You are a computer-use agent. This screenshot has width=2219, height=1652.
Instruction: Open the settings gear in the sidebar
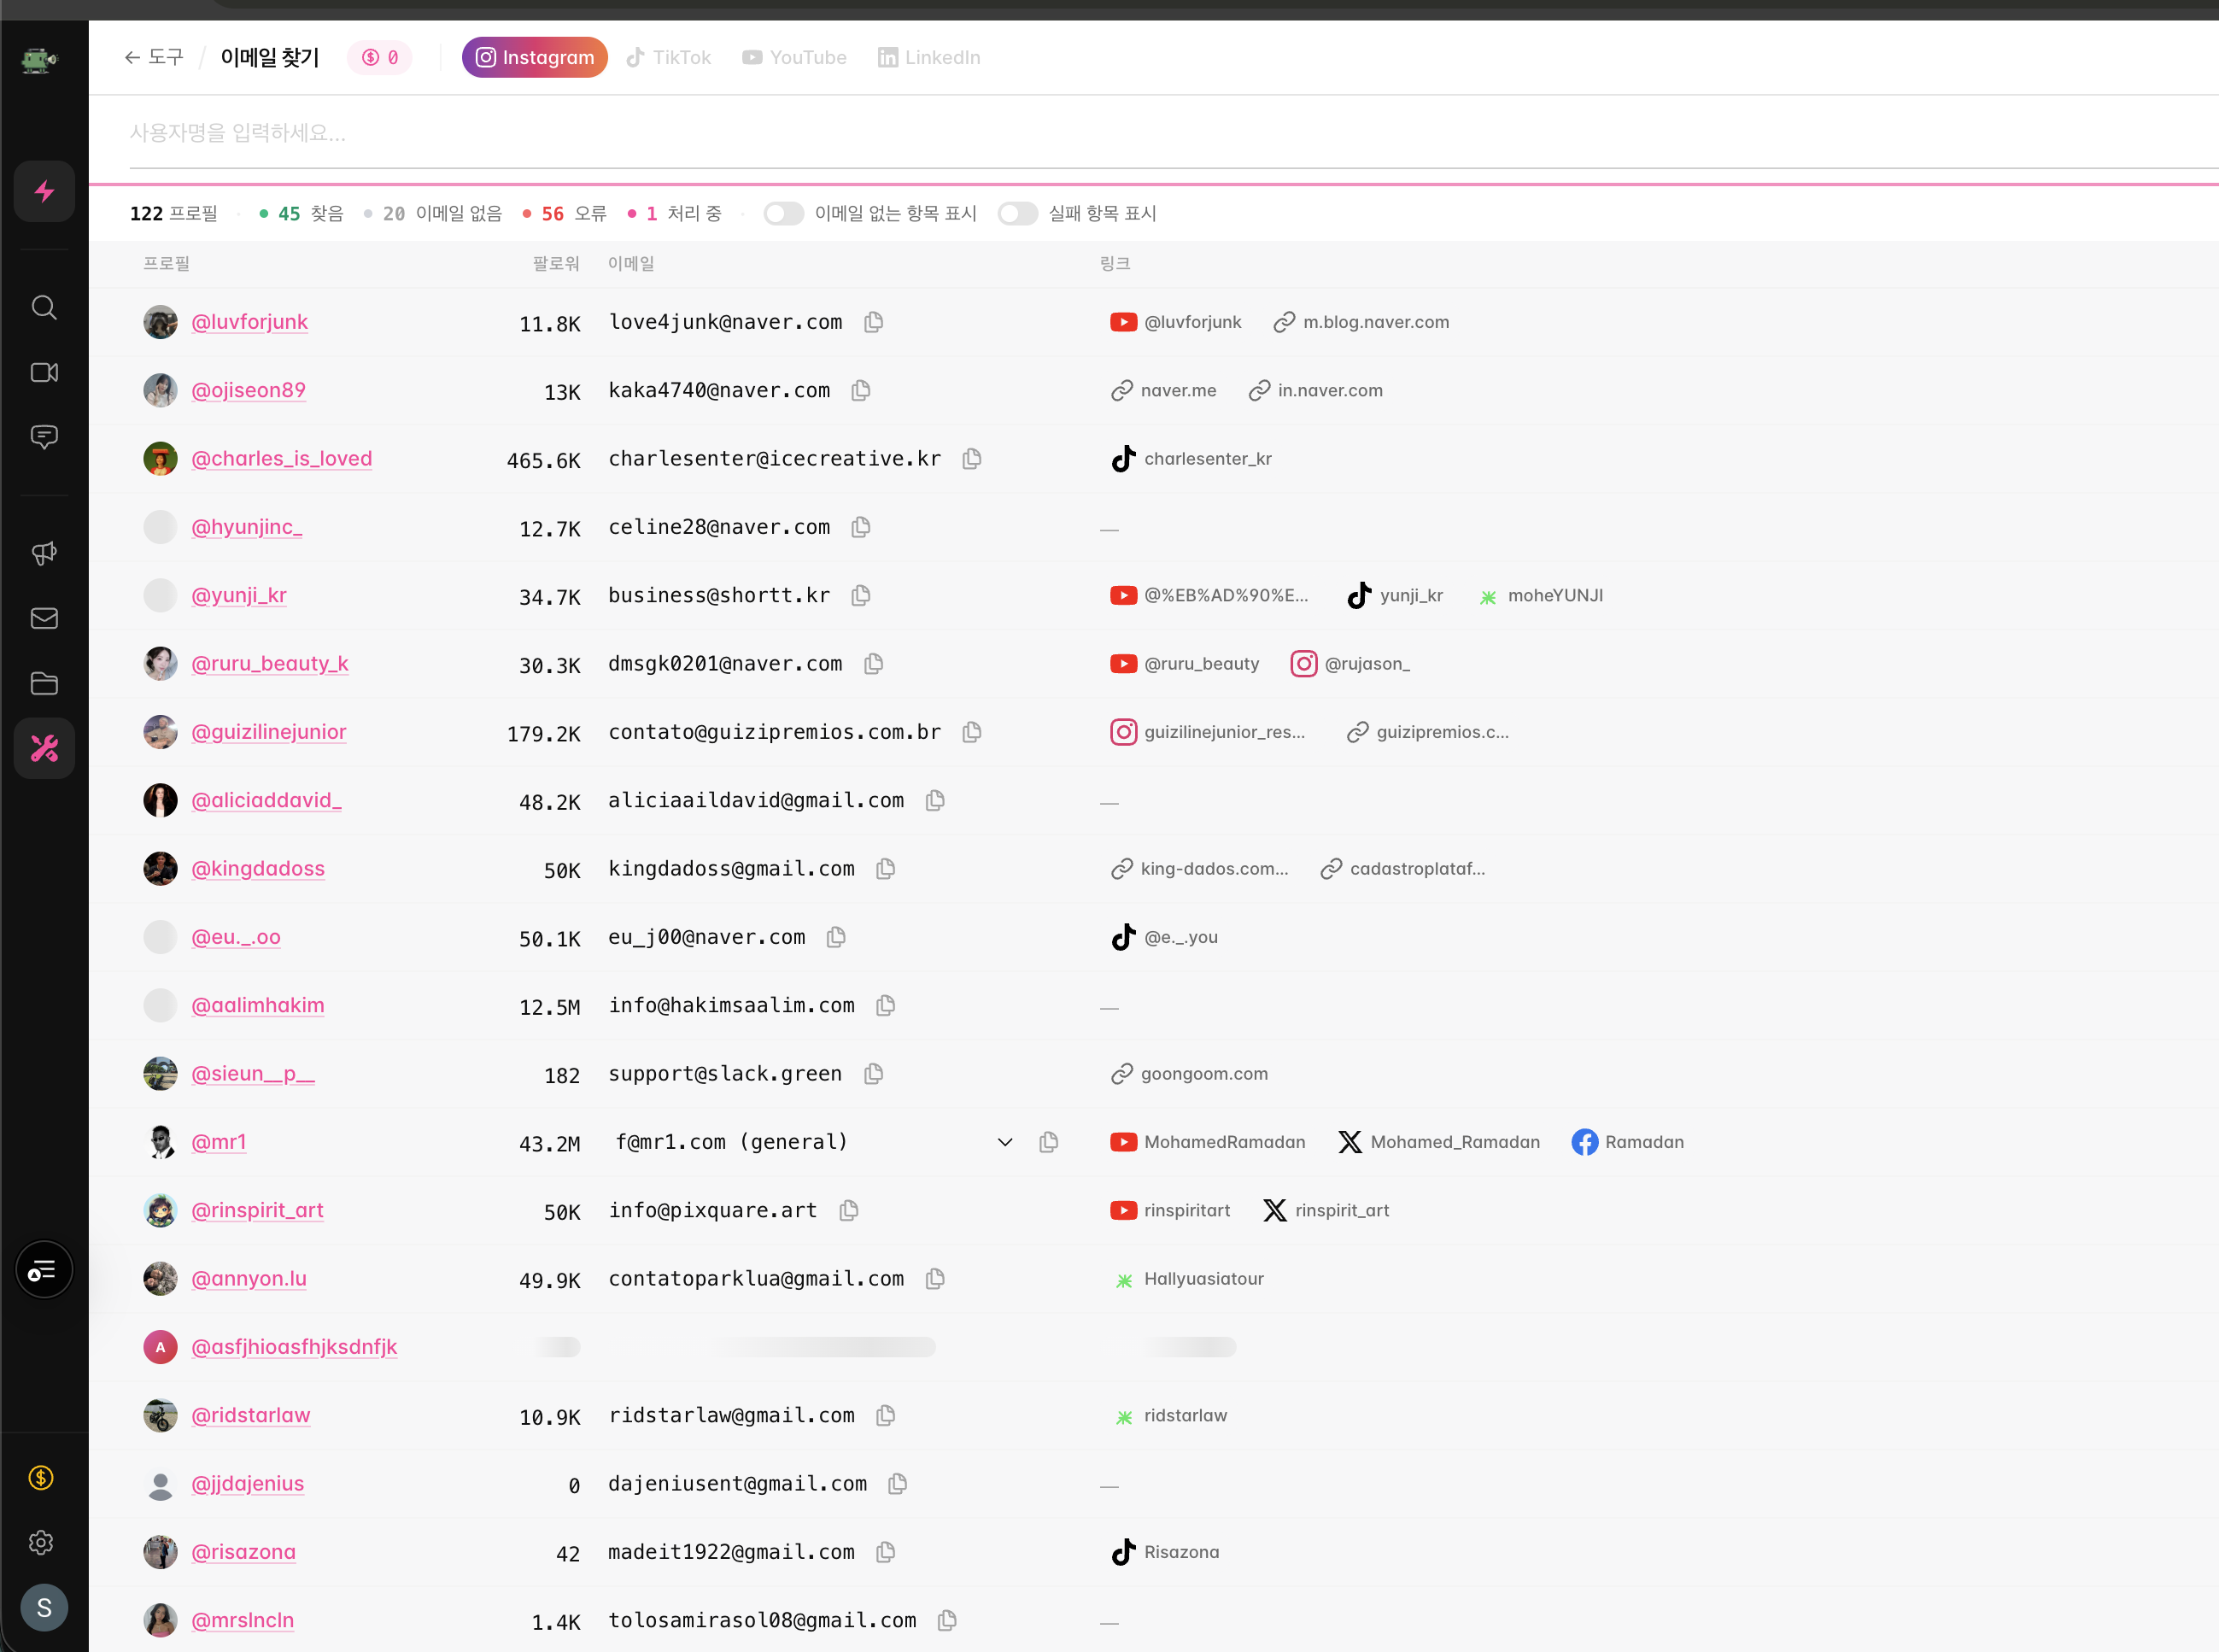click(x=41, y=1542)
